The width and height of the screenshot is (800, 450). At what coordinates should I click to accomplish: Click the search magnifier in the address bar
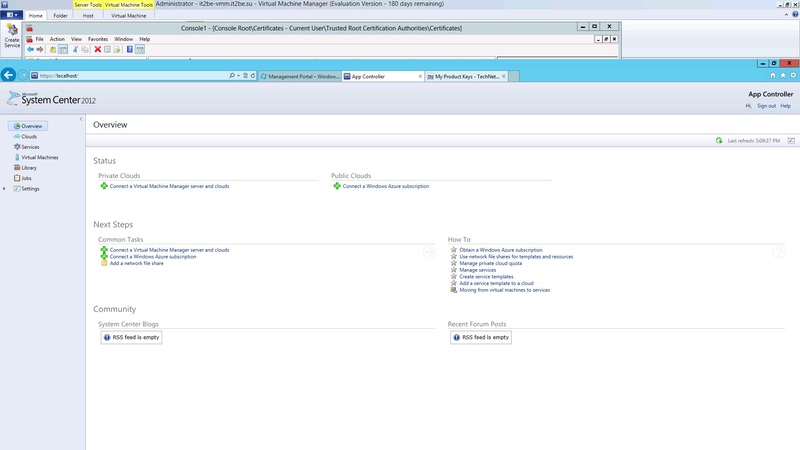232,76
